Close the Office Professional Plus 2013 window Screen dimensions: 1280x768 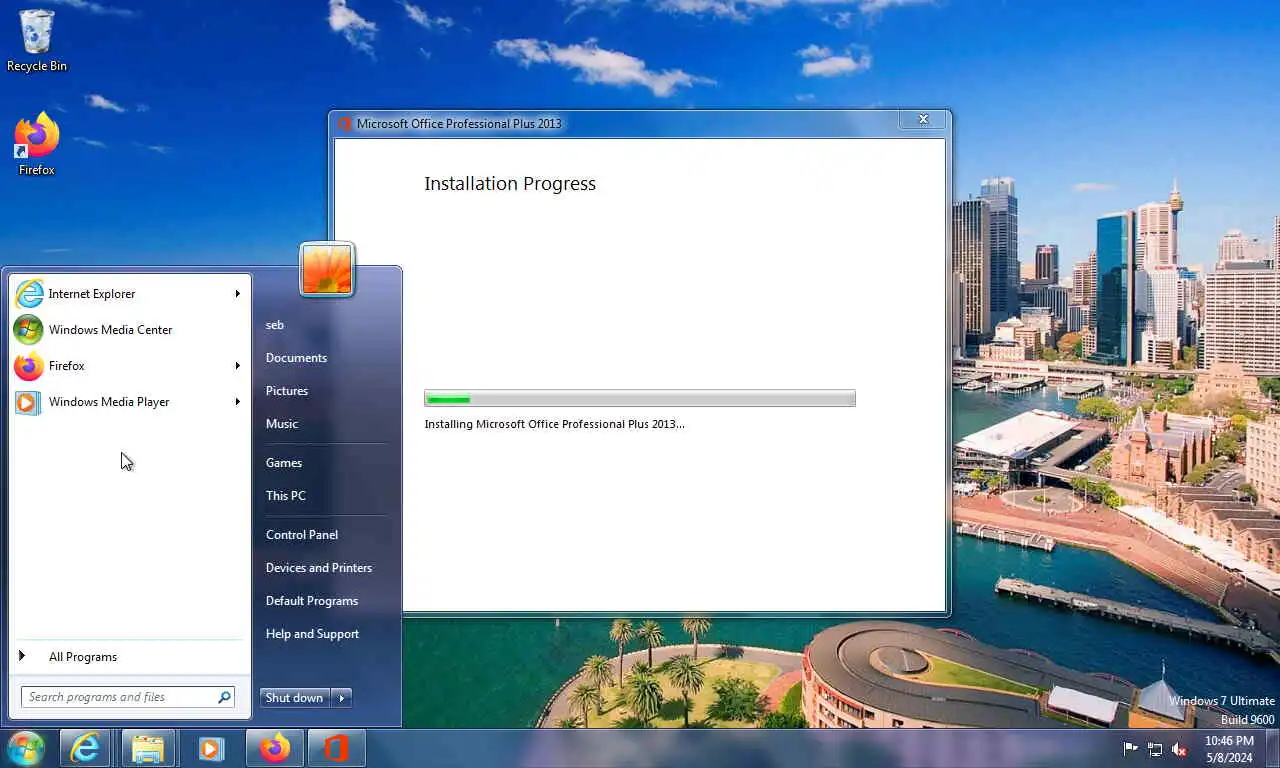923,120
